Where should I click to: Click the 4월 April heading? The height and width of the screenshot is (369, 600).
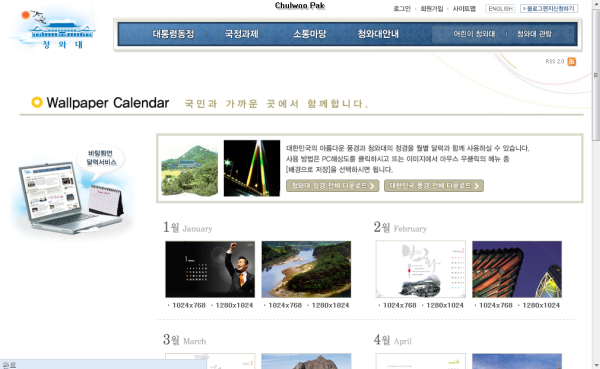pyautogui.click(x=393, y=340)
